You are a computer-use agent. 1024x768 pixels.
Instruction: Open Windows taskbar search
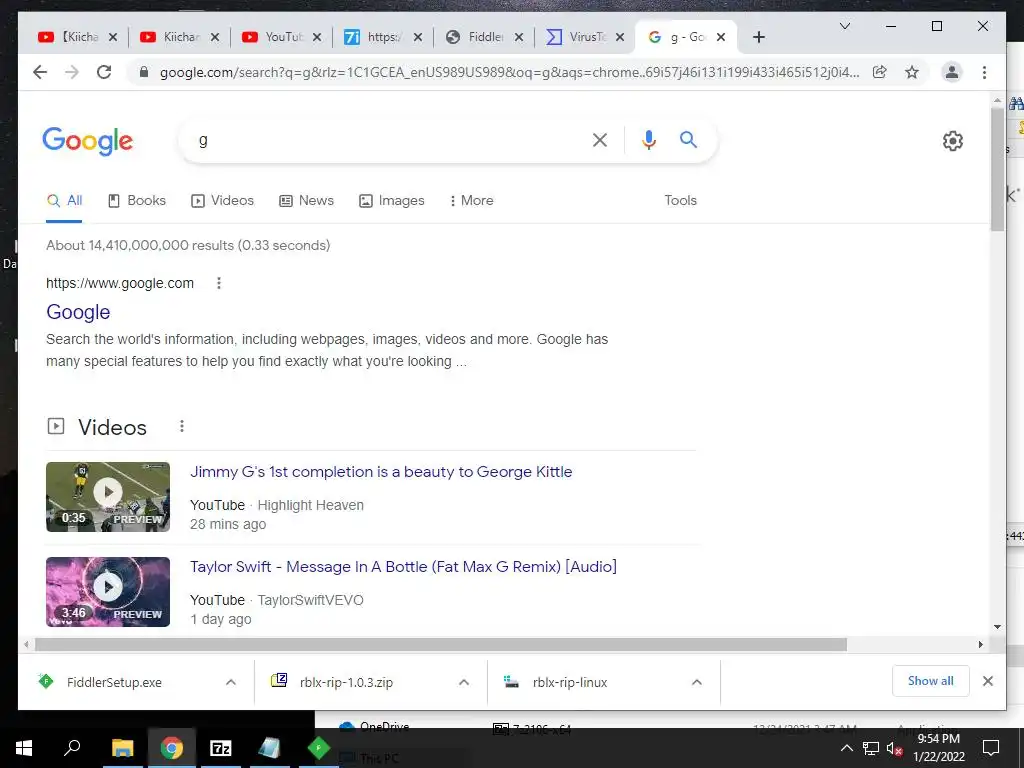(x=72, y=748)
